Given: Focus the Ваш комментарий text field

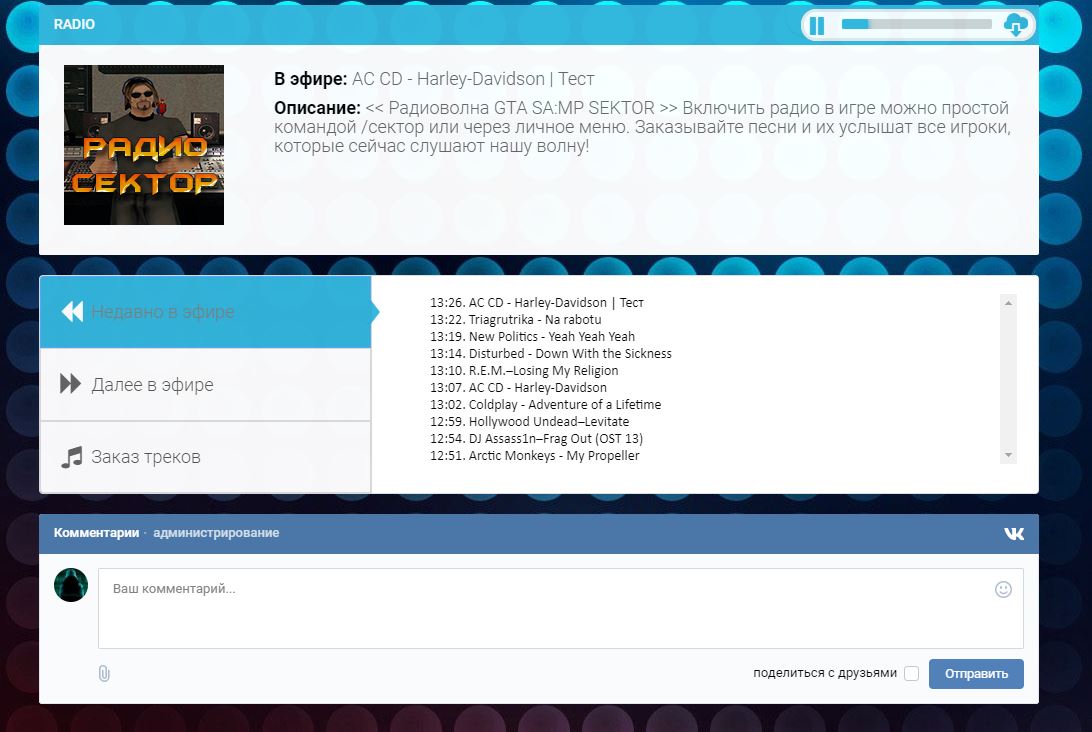Looking at the screenshot, I should [x=561, y=608].
